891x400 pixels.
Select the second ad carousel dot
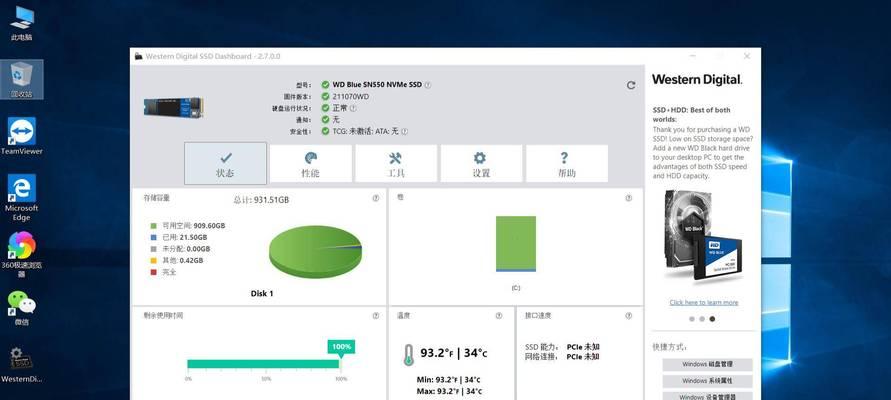click(x=702, y=319)
